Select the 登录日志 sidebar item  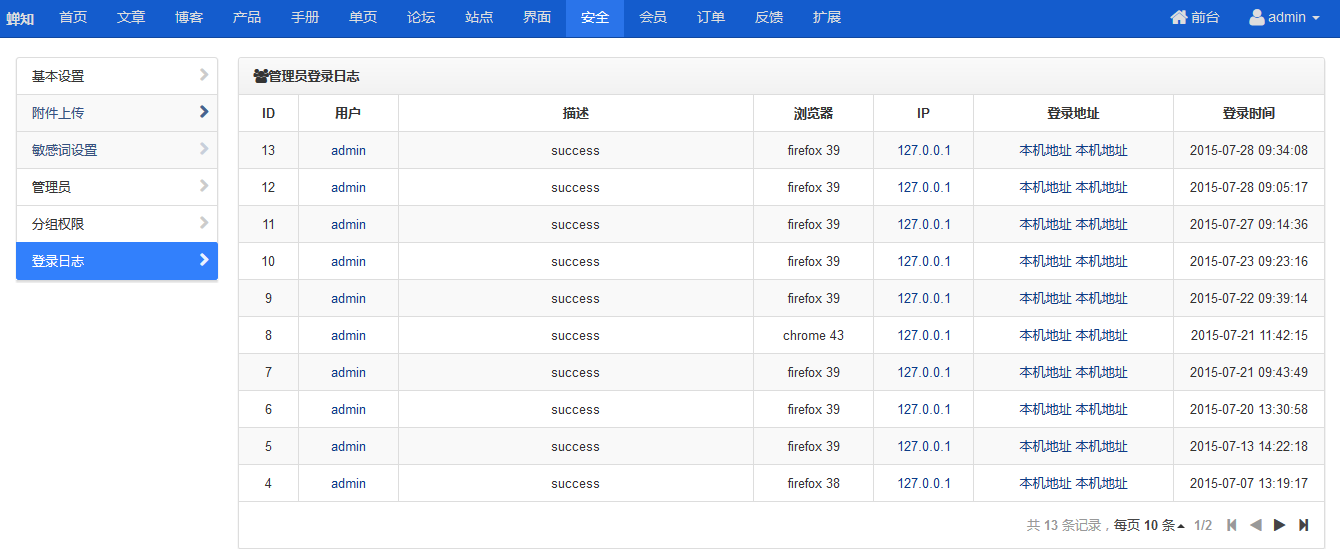tap(117, 261)
